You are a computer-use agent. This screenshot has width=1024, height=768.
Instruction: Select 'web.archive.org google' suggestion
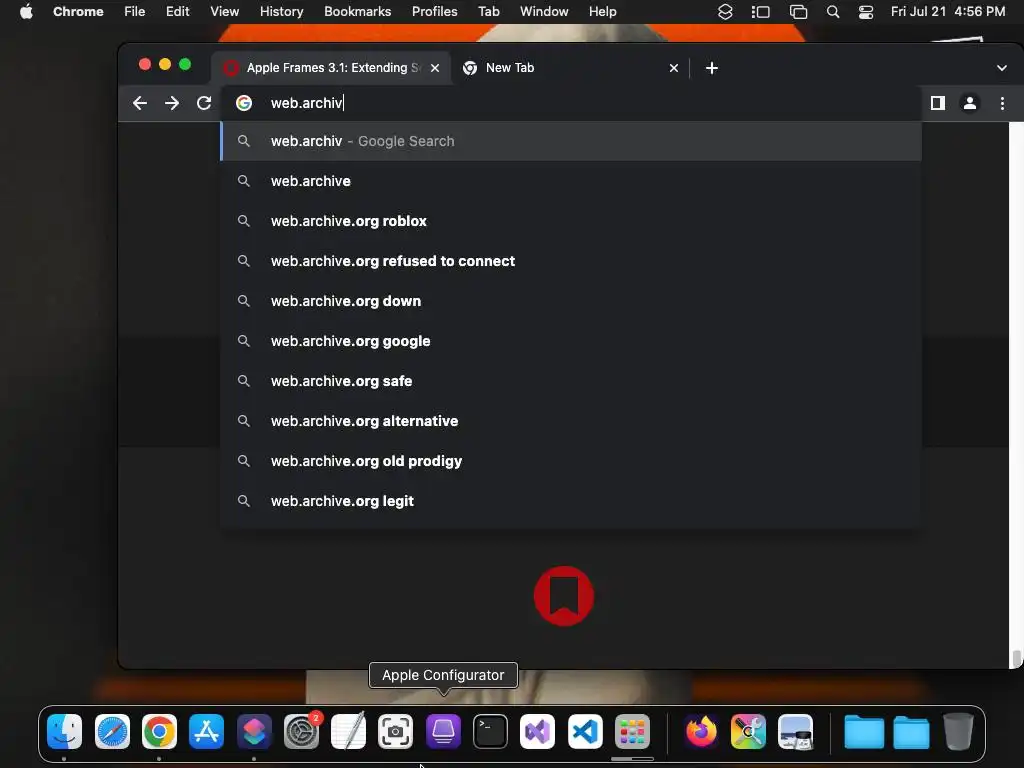pos(571,341)
